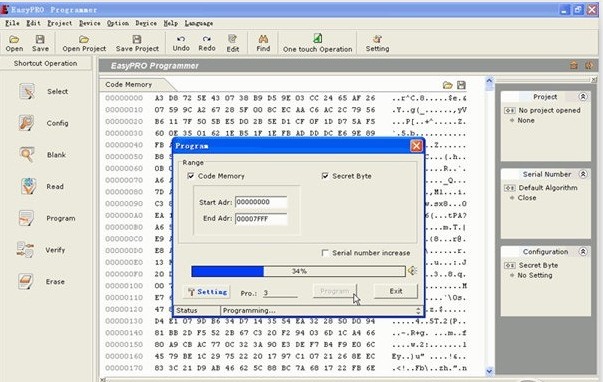Collapse the Project panel
Viewport: 603px width, 382px height.
[583, 97]
